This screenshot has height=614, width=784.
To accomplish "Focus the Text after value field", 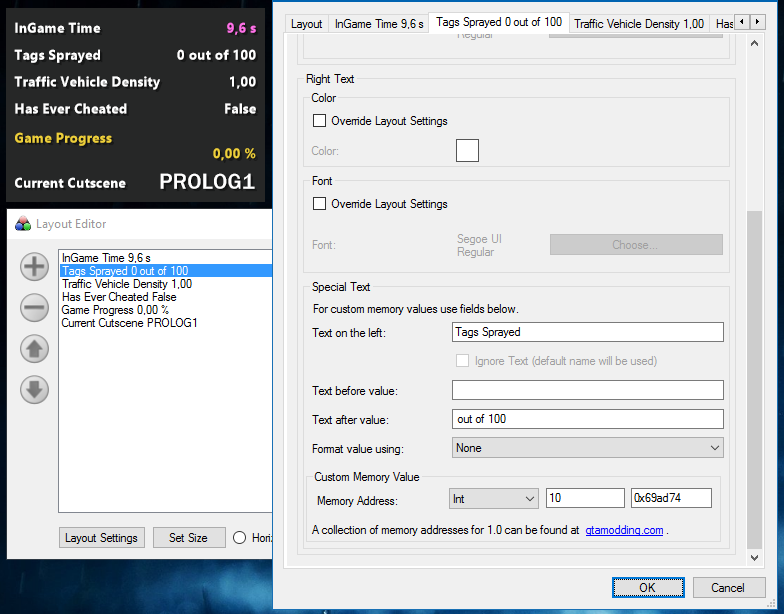I will coord(588,419).
